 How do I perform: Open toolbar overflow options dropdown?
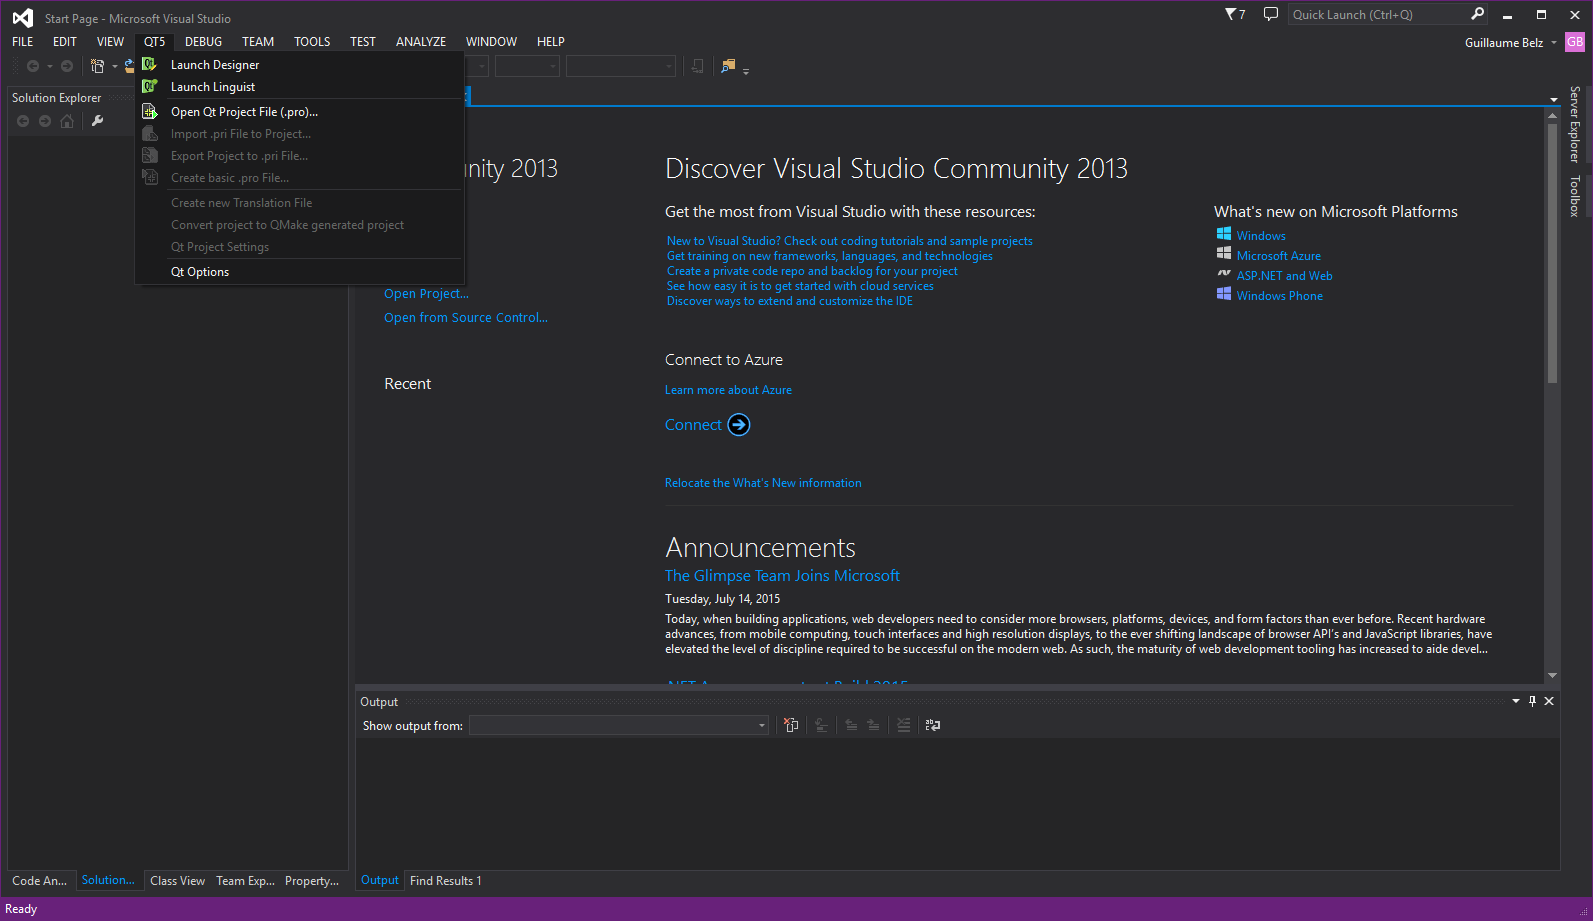click(x=746, y=71)
